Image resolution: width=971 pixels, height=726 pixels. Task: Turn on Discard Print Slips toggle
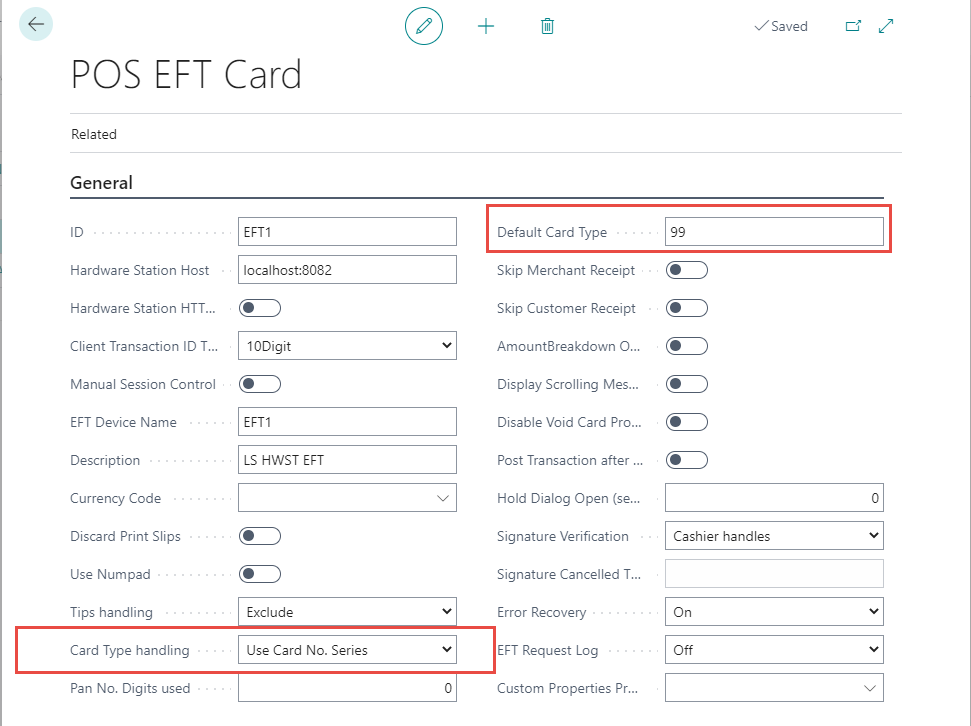tap(260, 536)
